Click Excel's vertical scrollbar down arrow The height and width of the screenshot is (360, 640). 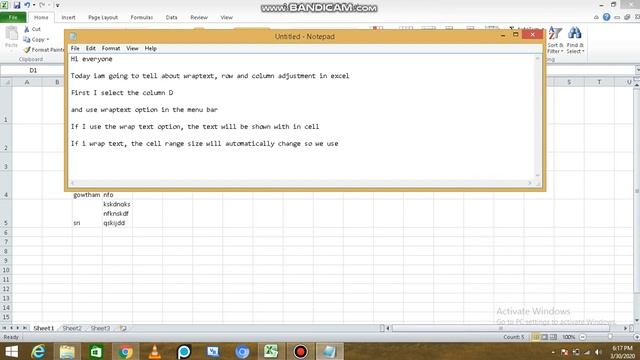(637, 320)
